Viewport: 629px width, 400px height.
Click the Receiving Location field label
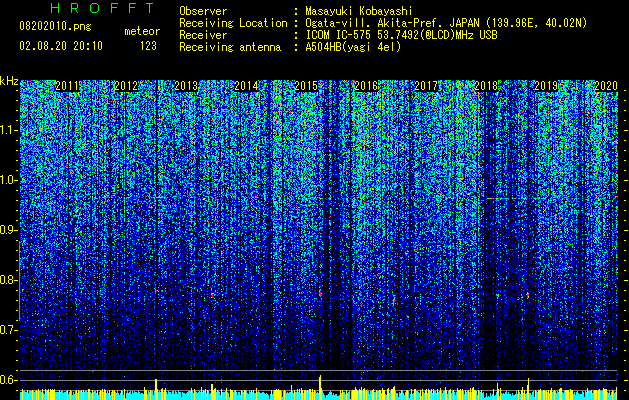(233, 23)
